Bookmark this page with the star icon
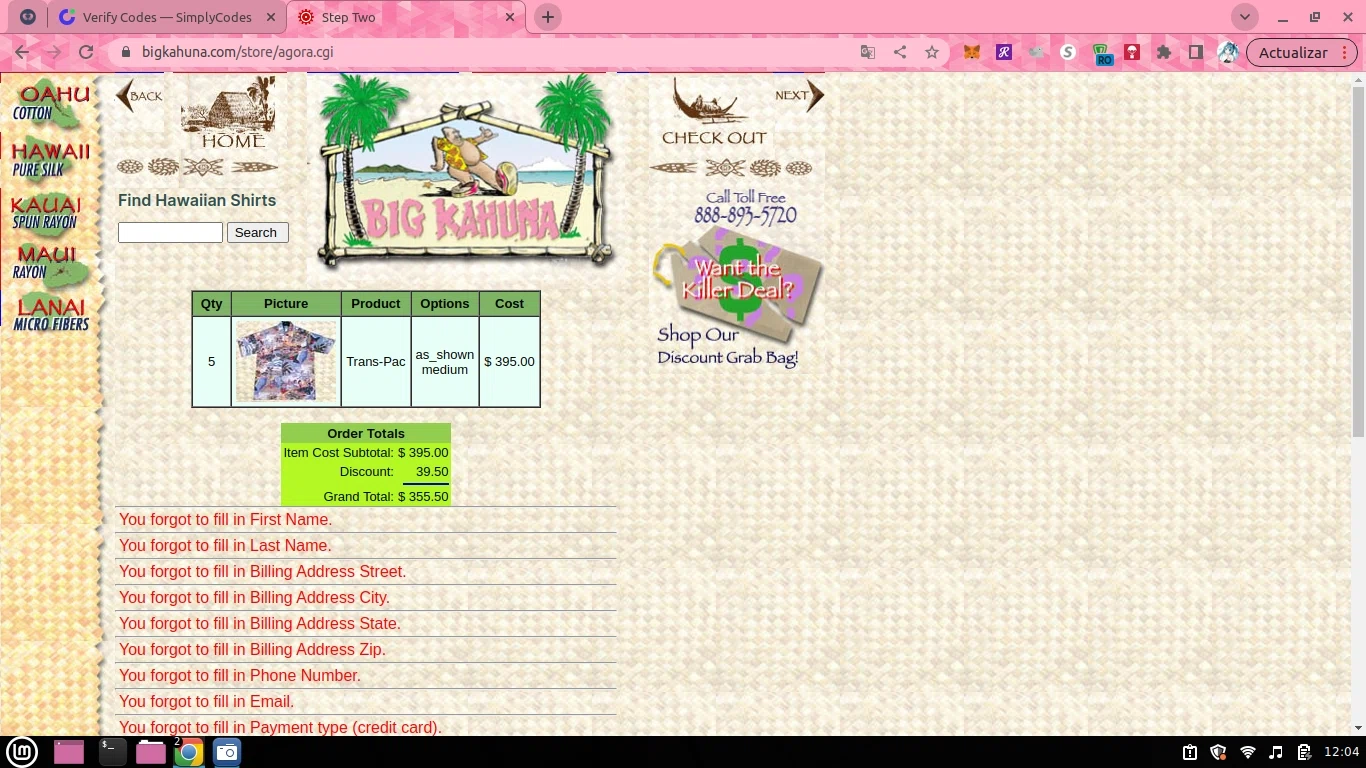 click(932, 52)
